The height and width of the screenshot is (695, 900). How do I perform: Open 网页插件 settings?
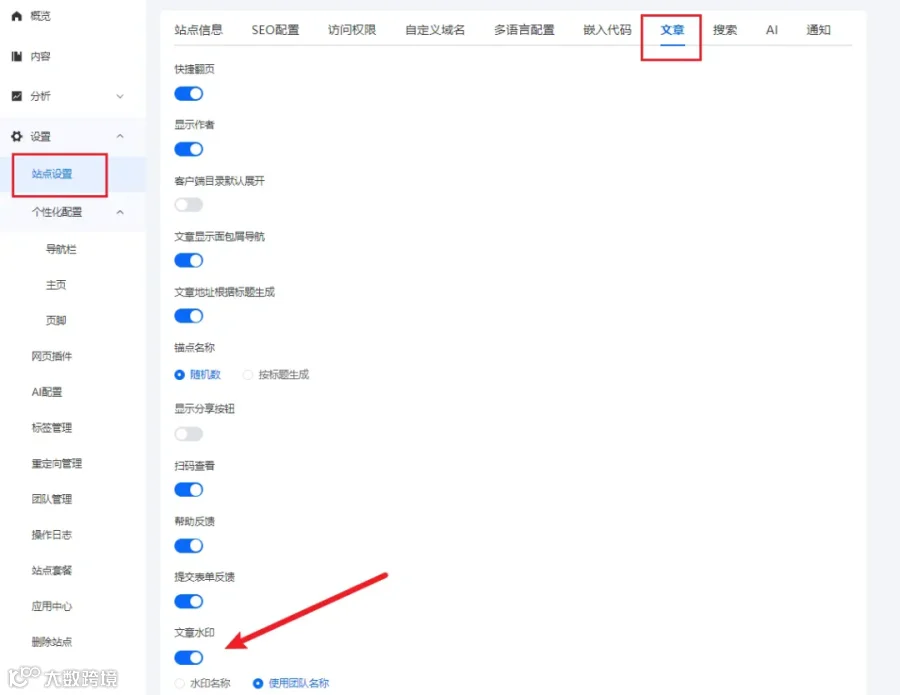[x=52, y=356]
